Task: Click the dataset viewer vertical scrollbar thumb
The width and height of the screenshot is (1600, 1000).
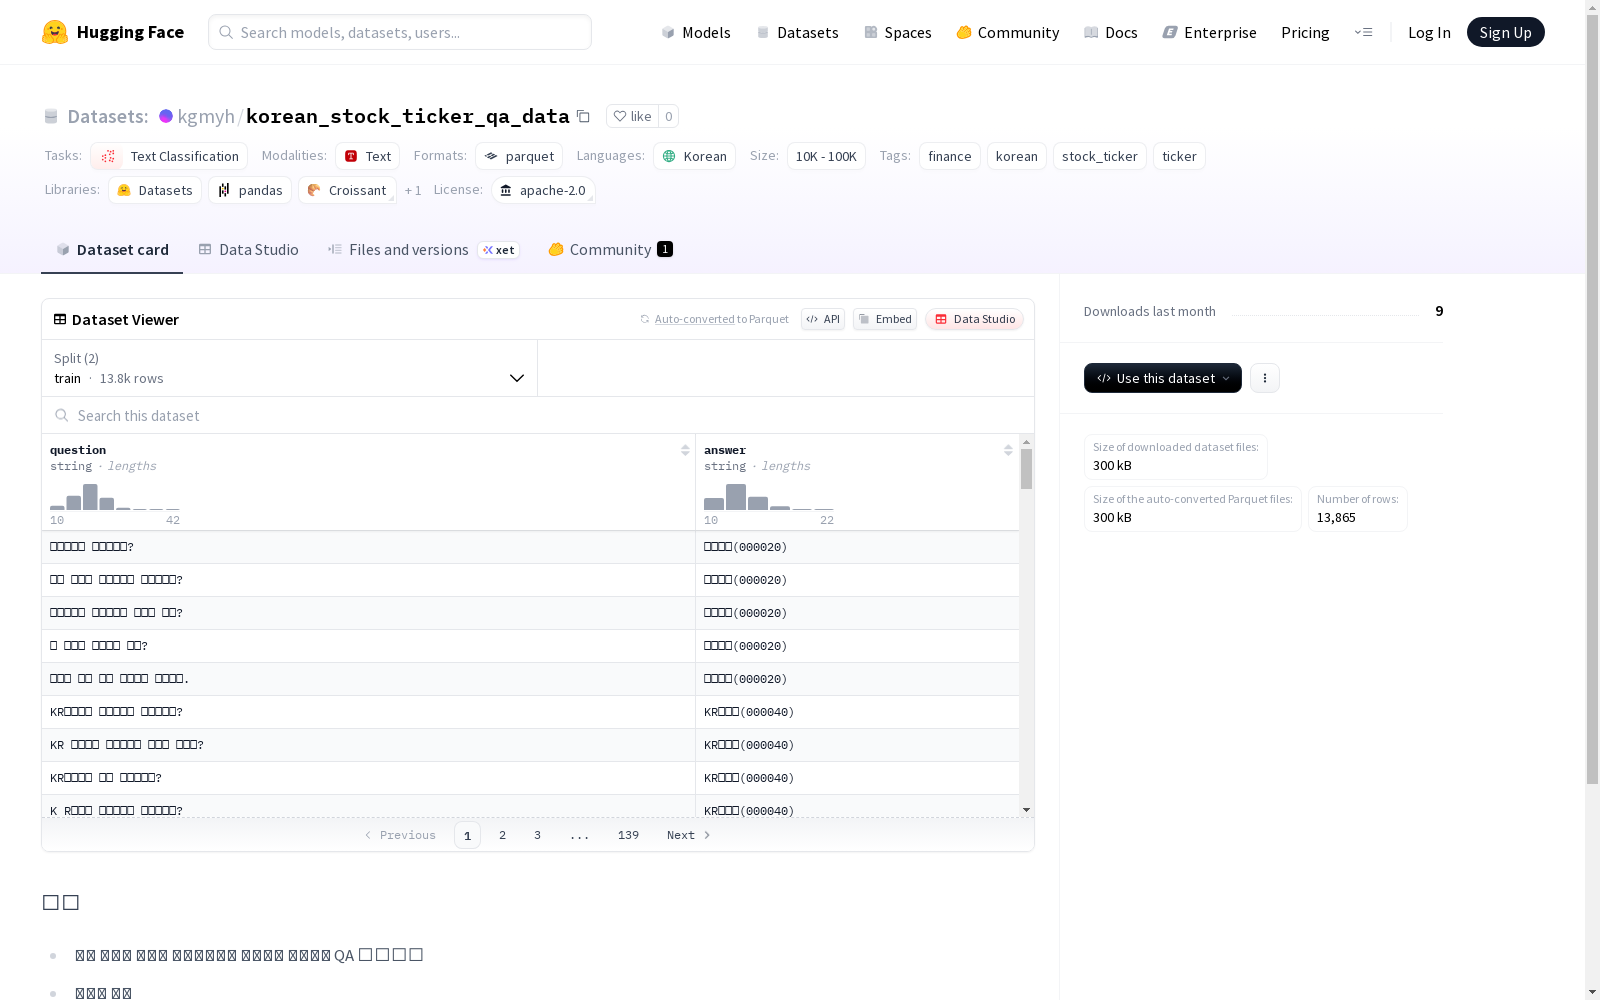Action: click(1026, 469)
